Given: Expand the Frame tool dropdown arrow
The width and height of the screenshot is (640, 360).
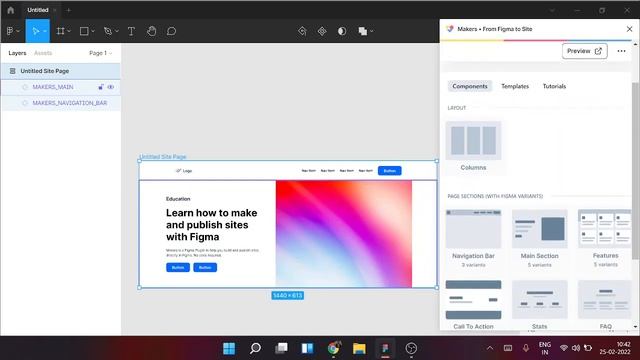Looking at the screenshot, I should point(69,31).
